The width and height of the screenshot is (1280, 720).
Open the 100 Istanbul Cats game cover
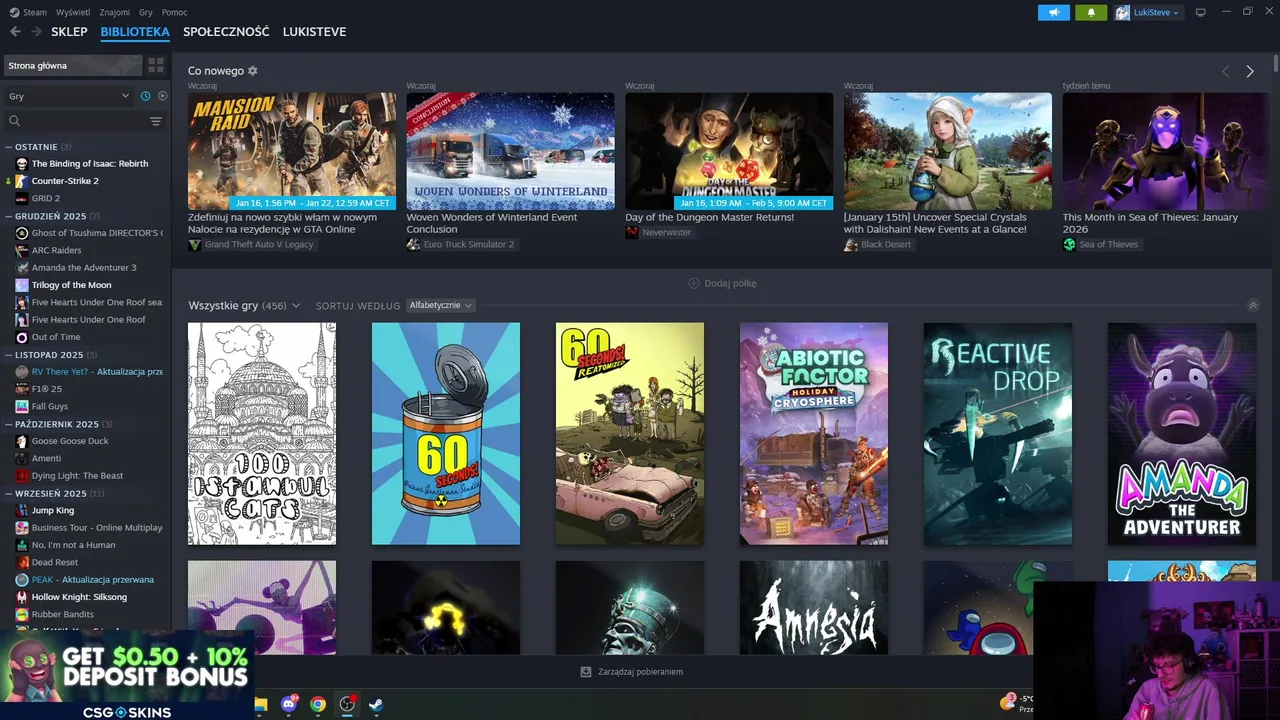pos(262,434)
